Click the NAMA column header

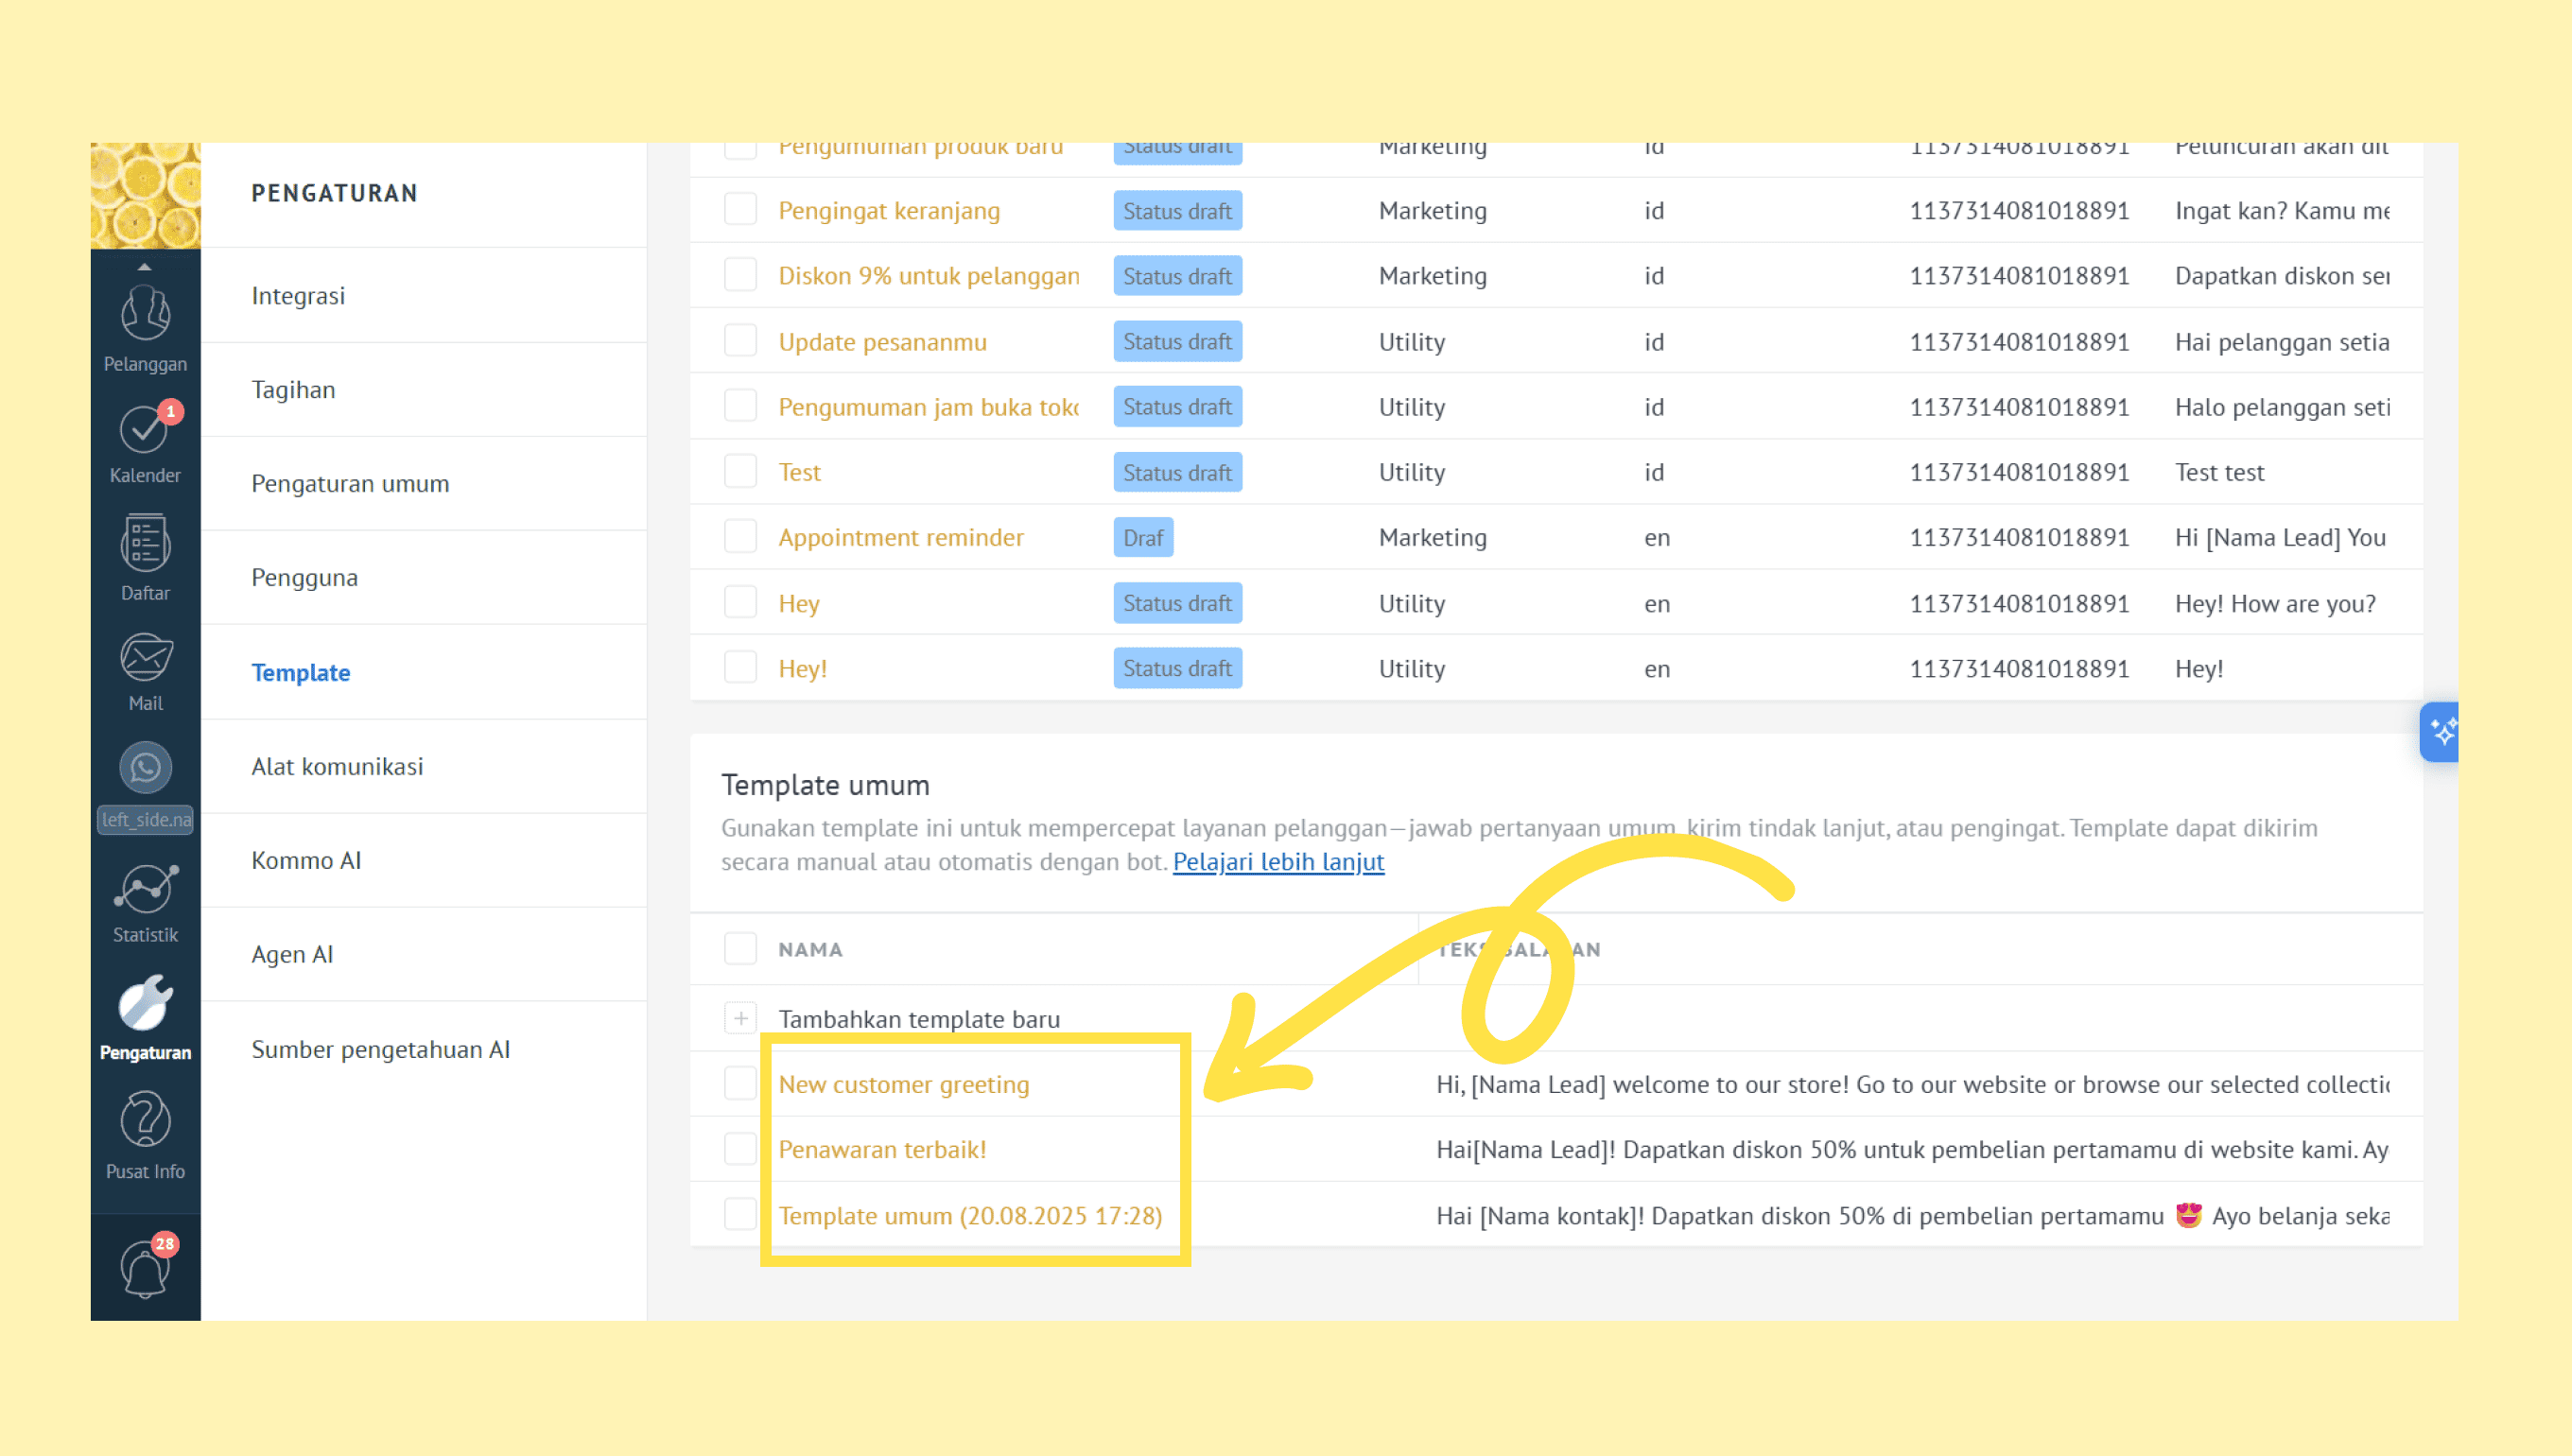(810, 949)
